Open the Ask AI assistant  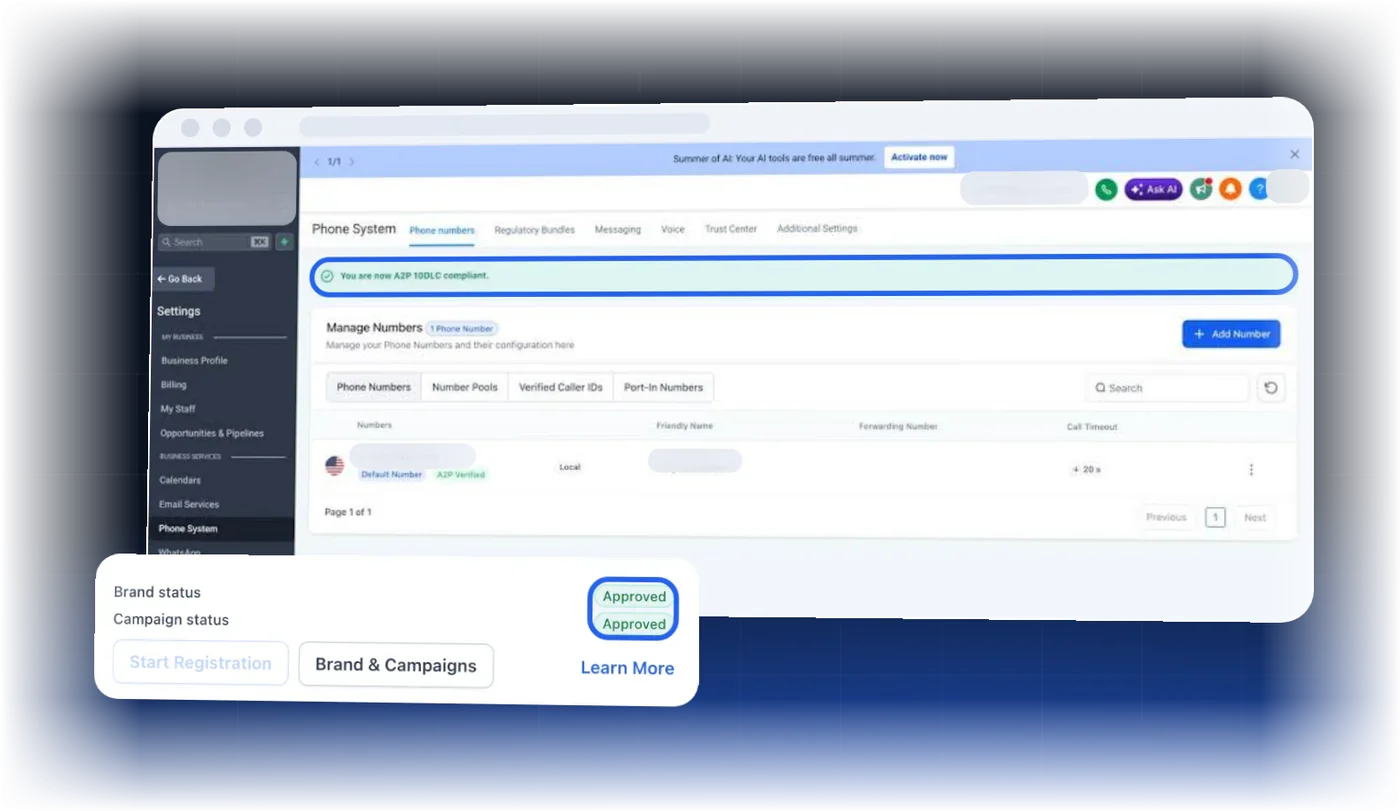tap(1154, 189)
